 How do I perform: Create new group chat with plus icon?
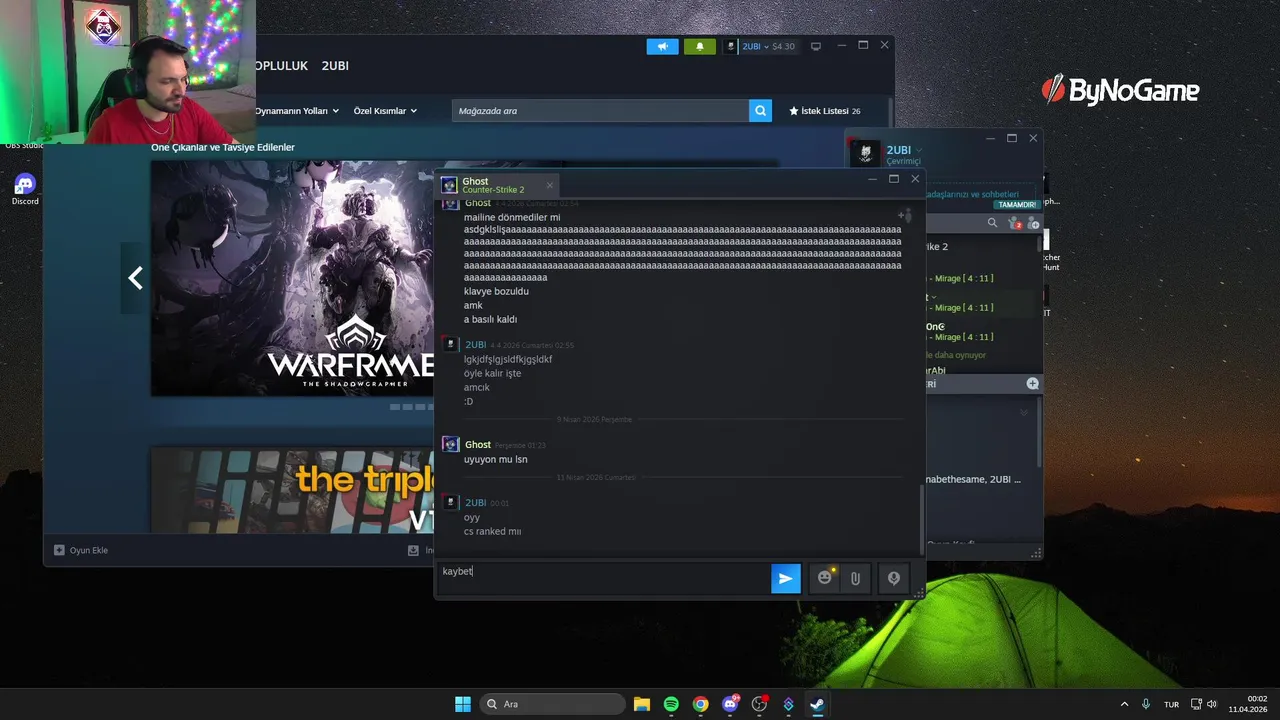(1032, 384)
